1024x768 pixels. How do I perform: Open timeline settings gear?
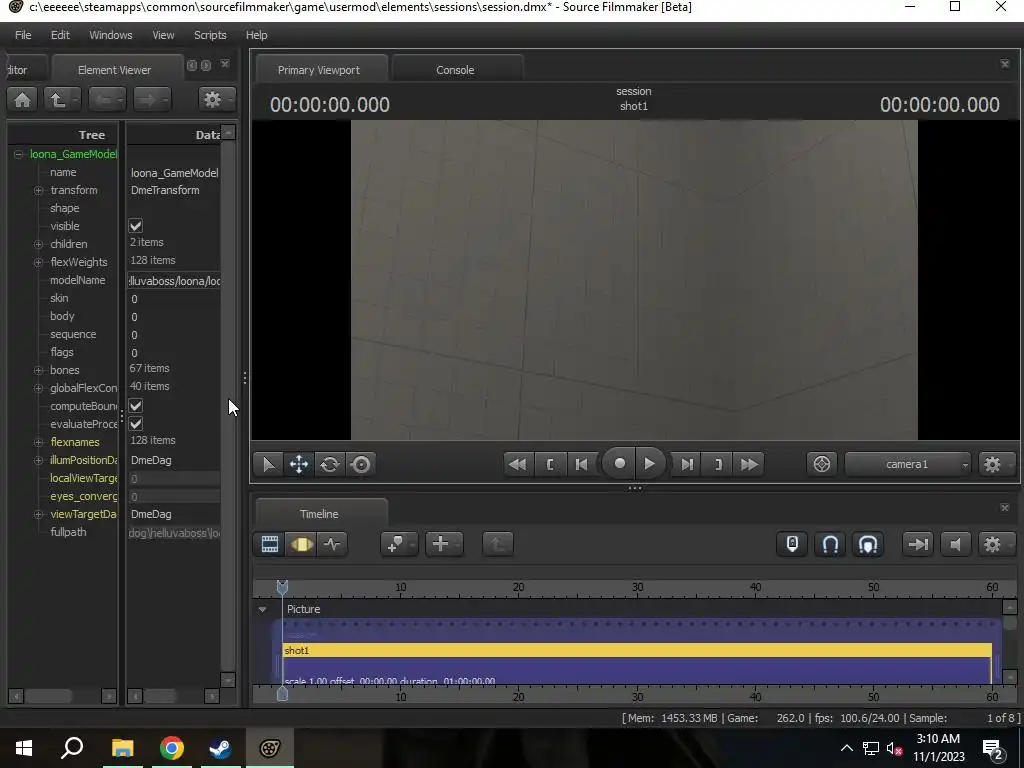coord(992,544)
